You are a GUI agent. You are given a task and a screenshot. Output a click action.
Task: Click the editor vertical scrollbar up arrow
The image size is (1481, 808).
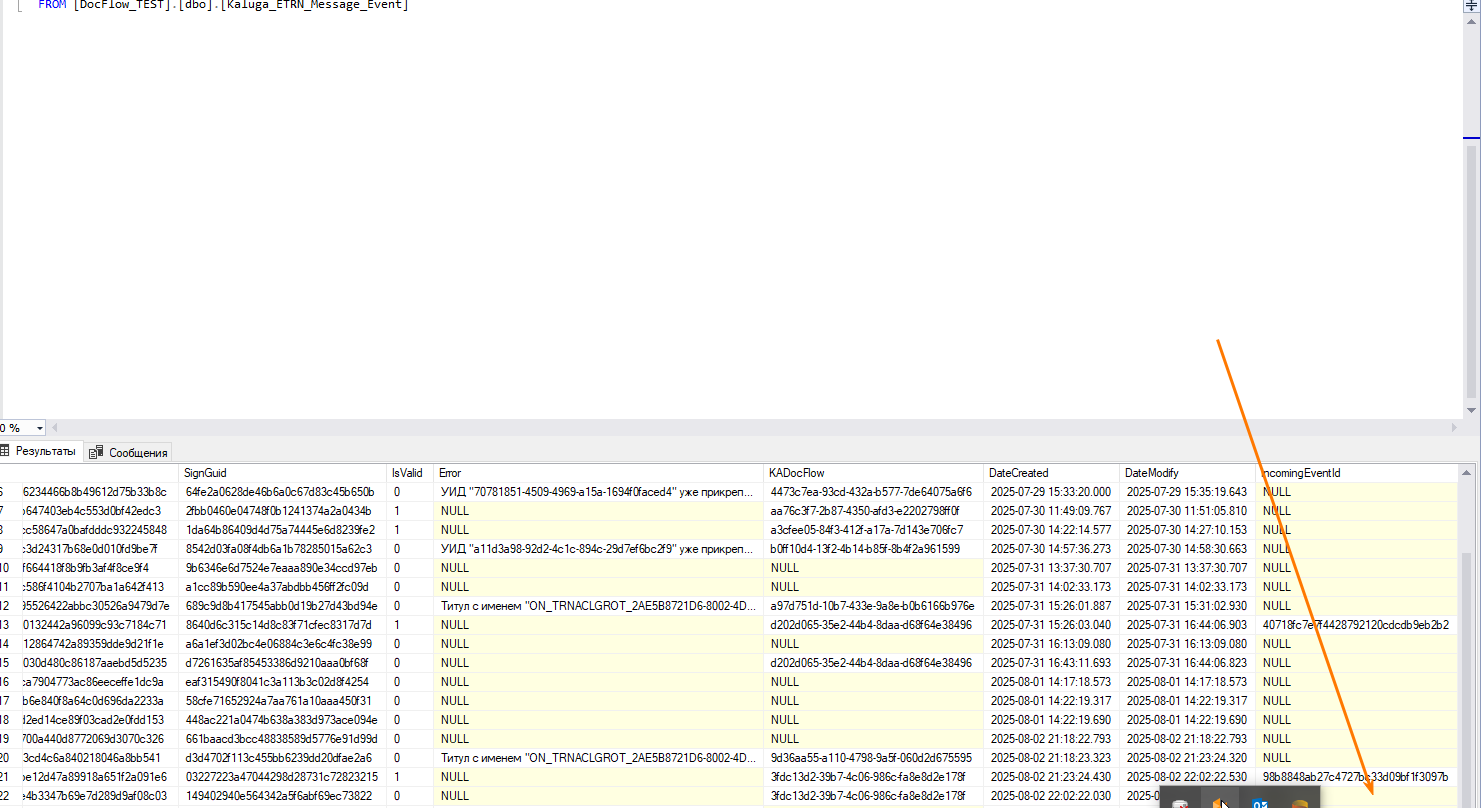[1471, 22]
